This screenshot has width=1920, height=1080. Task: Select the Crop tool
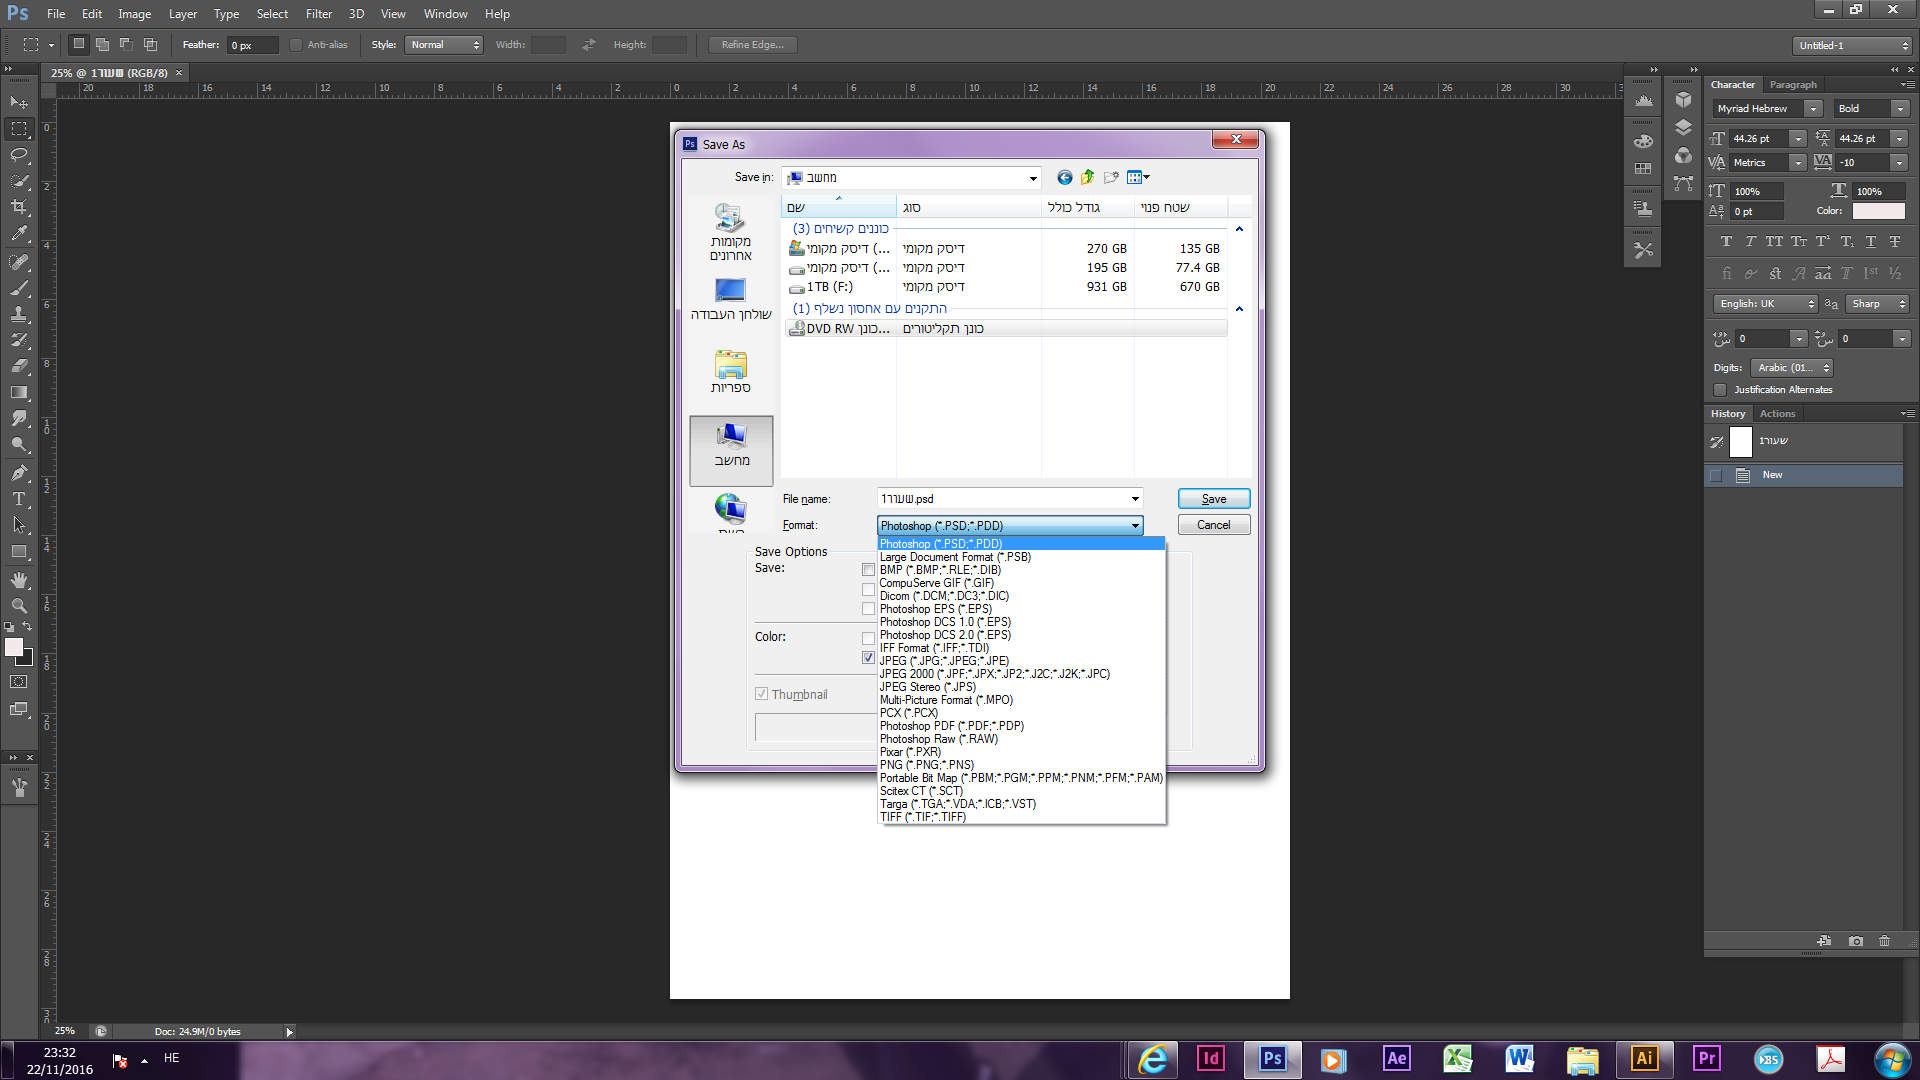pos(19,207)
